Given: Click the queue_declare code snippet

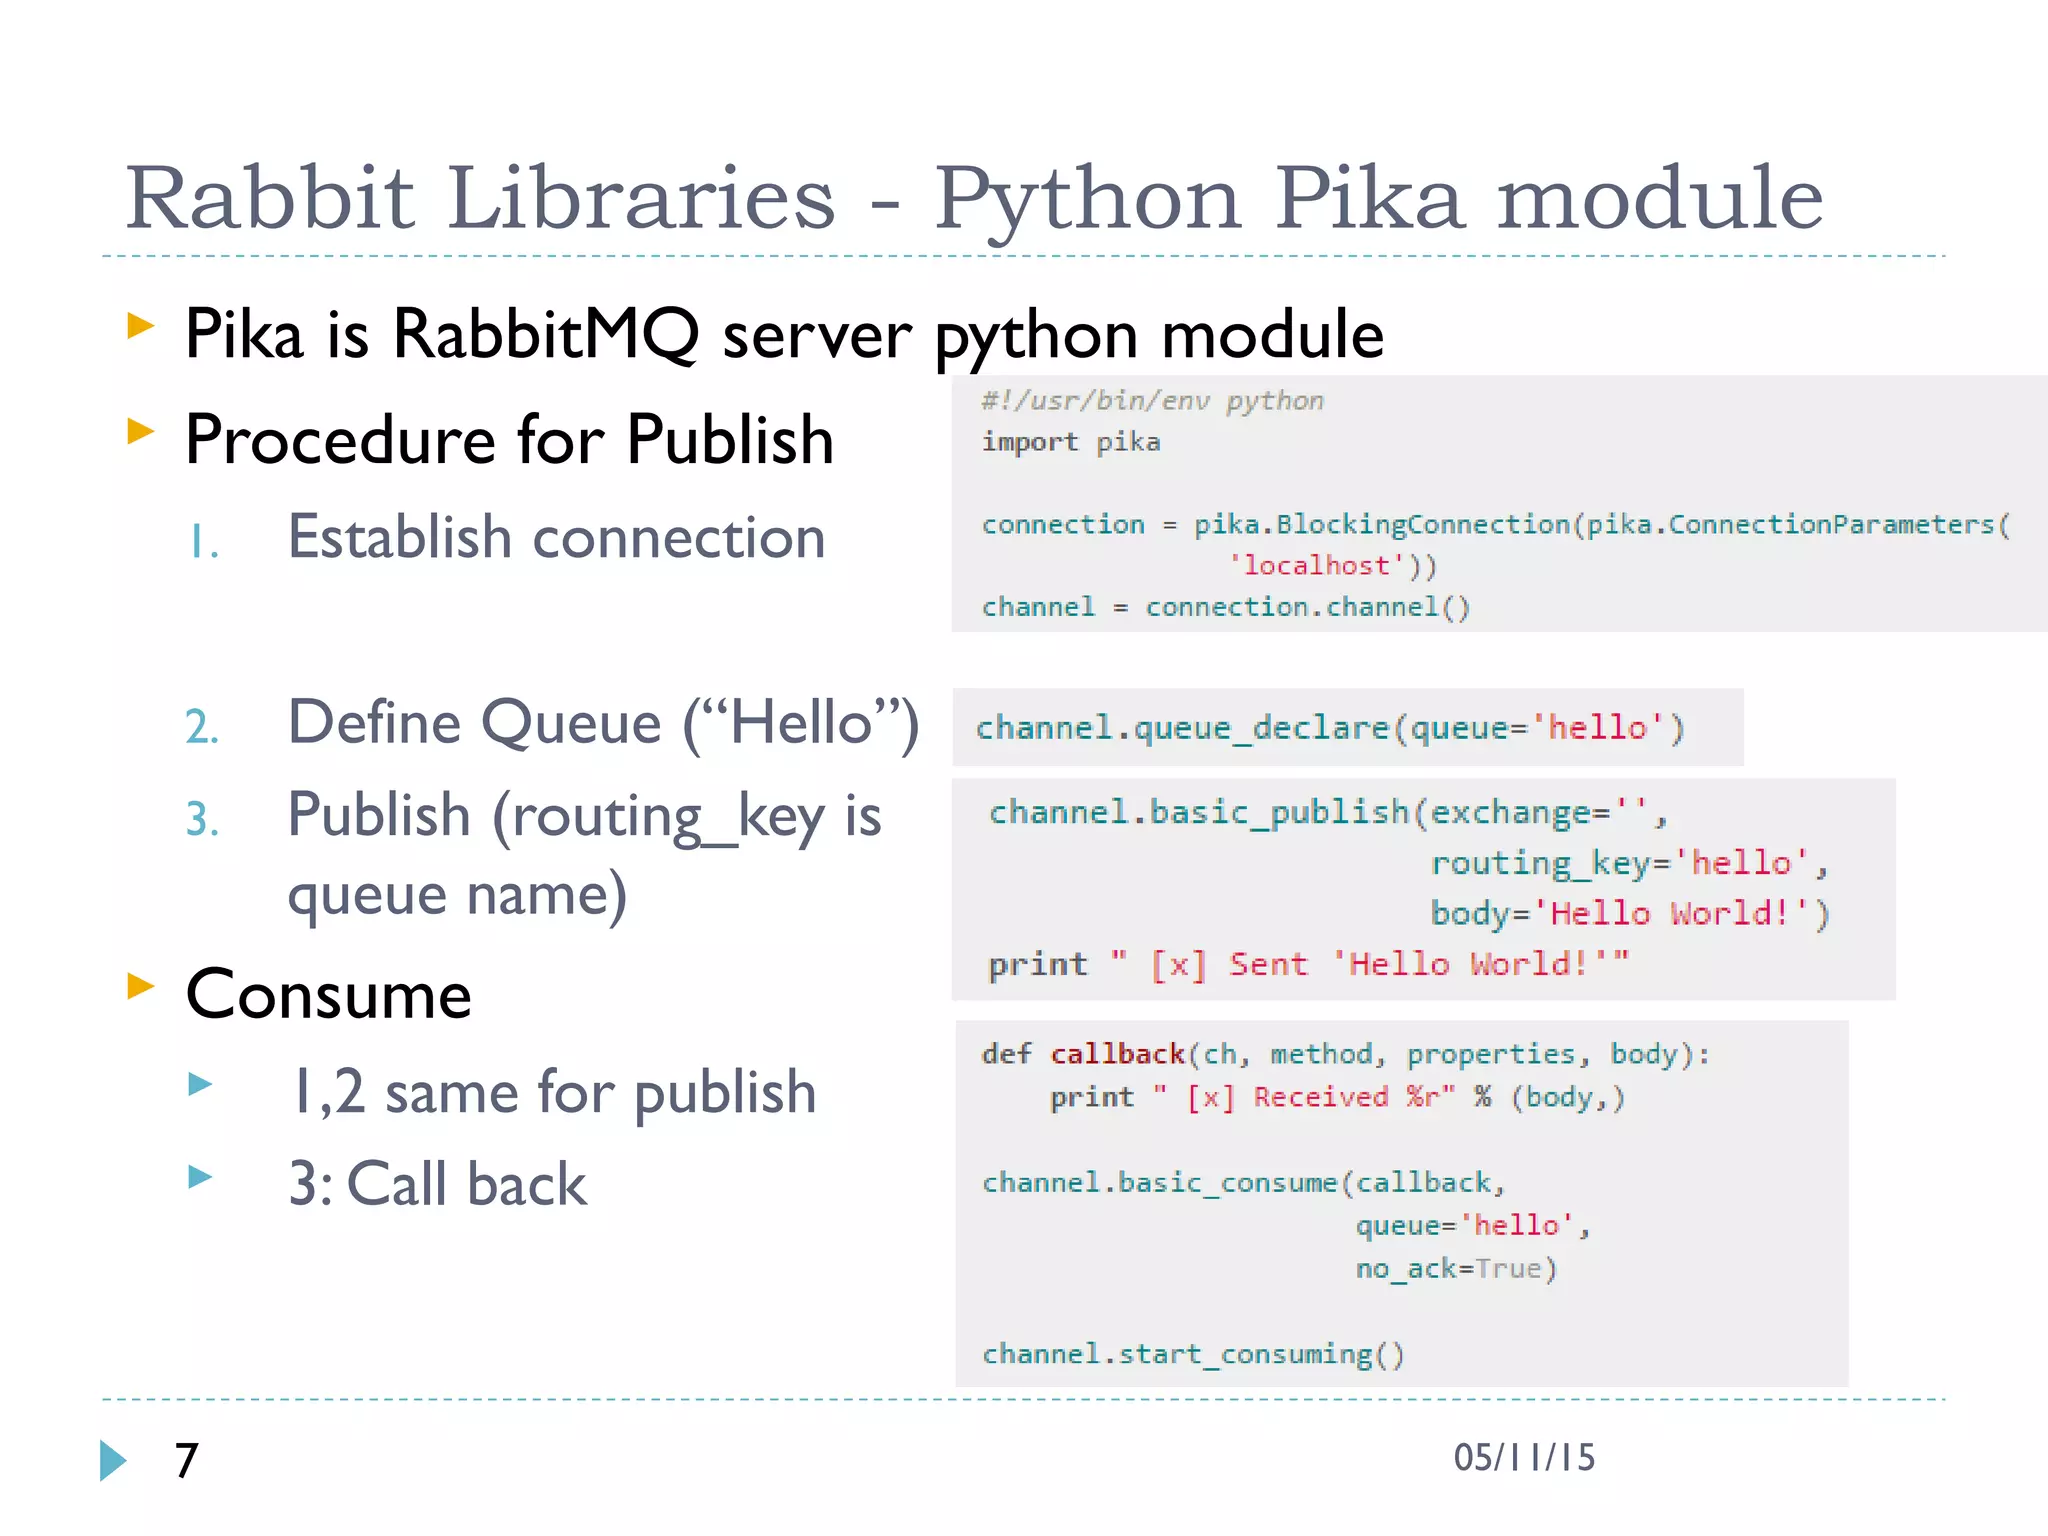Looking at the screenshot, I should point(1330,728).
